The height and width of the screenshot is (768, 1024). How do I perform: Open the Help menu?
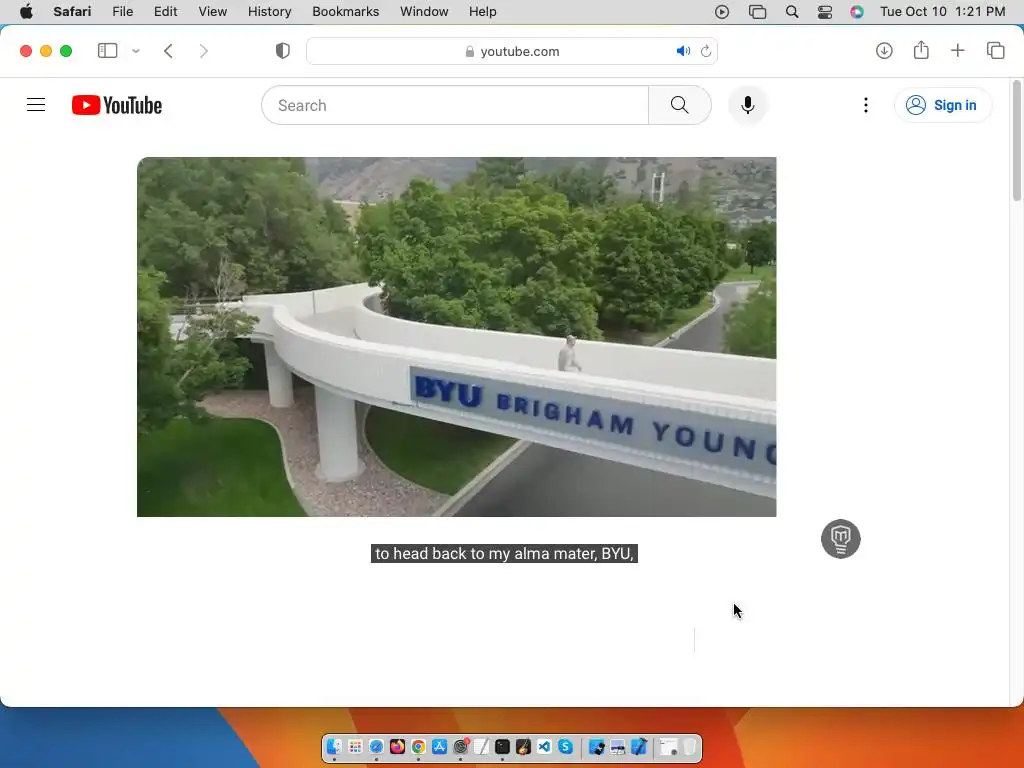coord(483,11)
